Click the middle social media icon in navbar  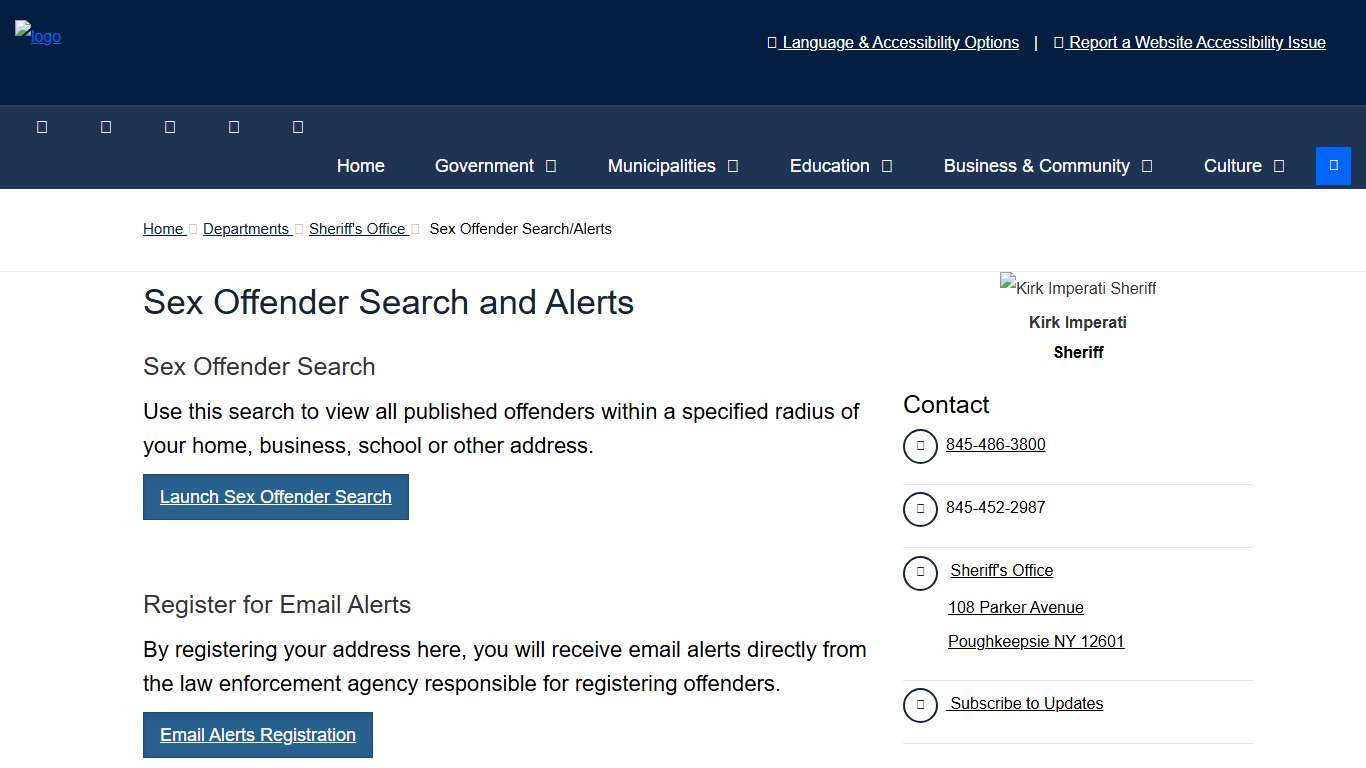170,126
